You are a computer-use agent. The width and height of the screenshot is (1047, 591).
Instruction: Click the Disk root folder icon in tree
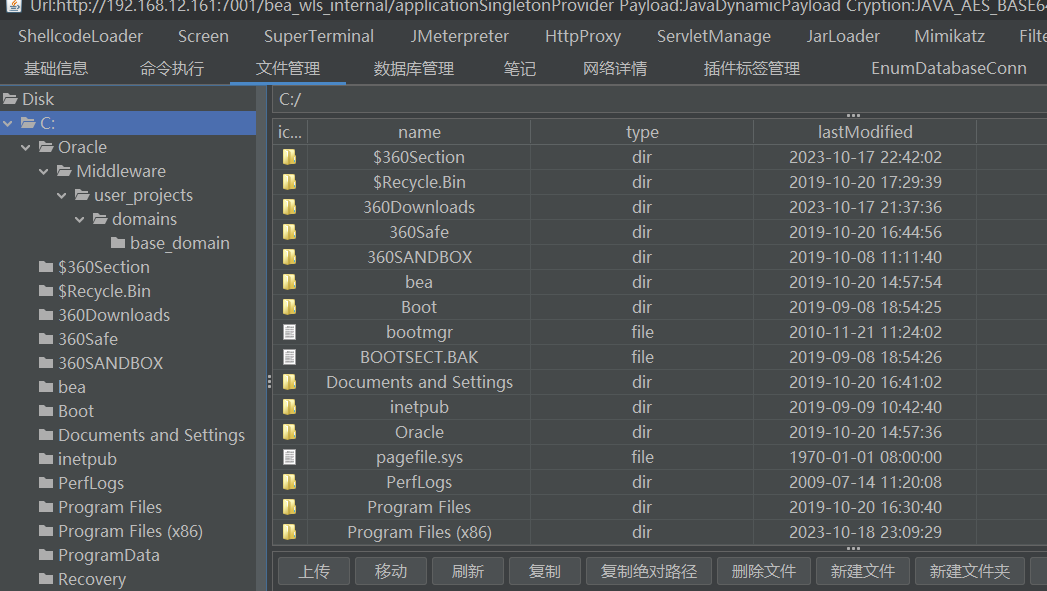coord(11,99)
